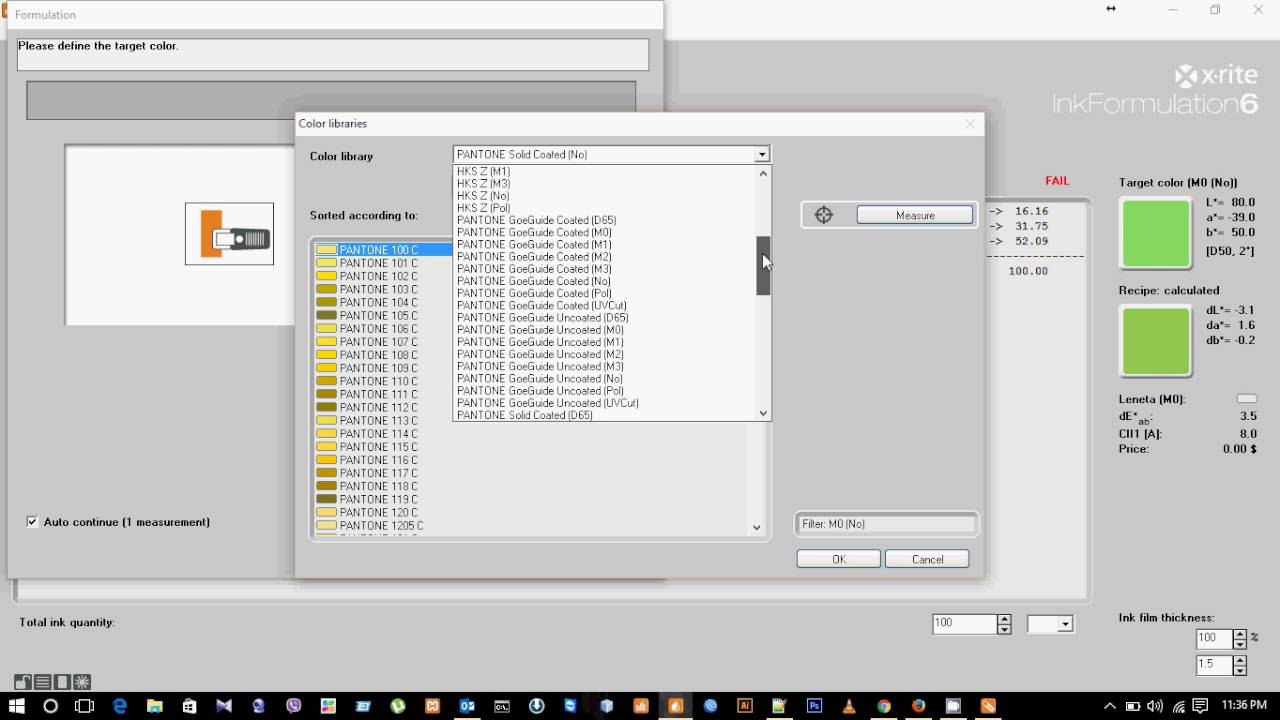Confirm with the OK button

pos(839,559)
